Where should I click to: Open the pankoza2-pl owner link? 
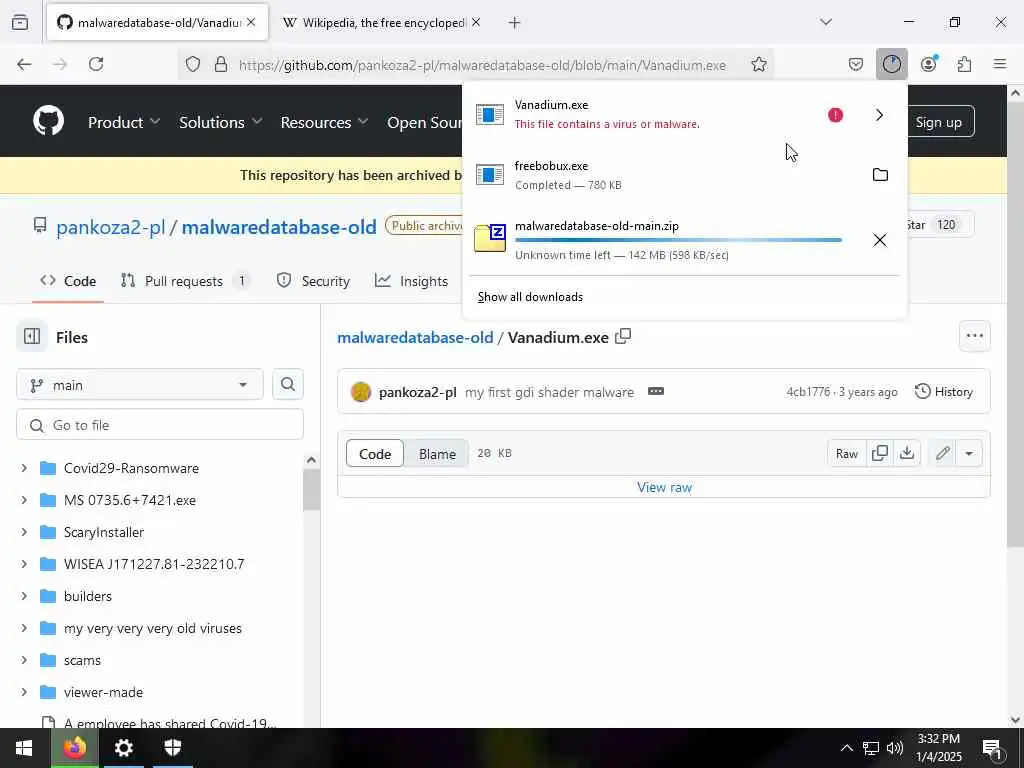coord(110,227)
